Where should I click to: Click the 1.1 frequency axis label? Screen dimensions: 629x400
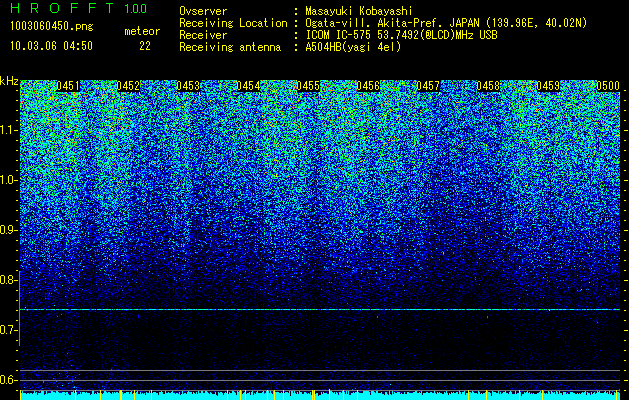click(x=8, y=130)
